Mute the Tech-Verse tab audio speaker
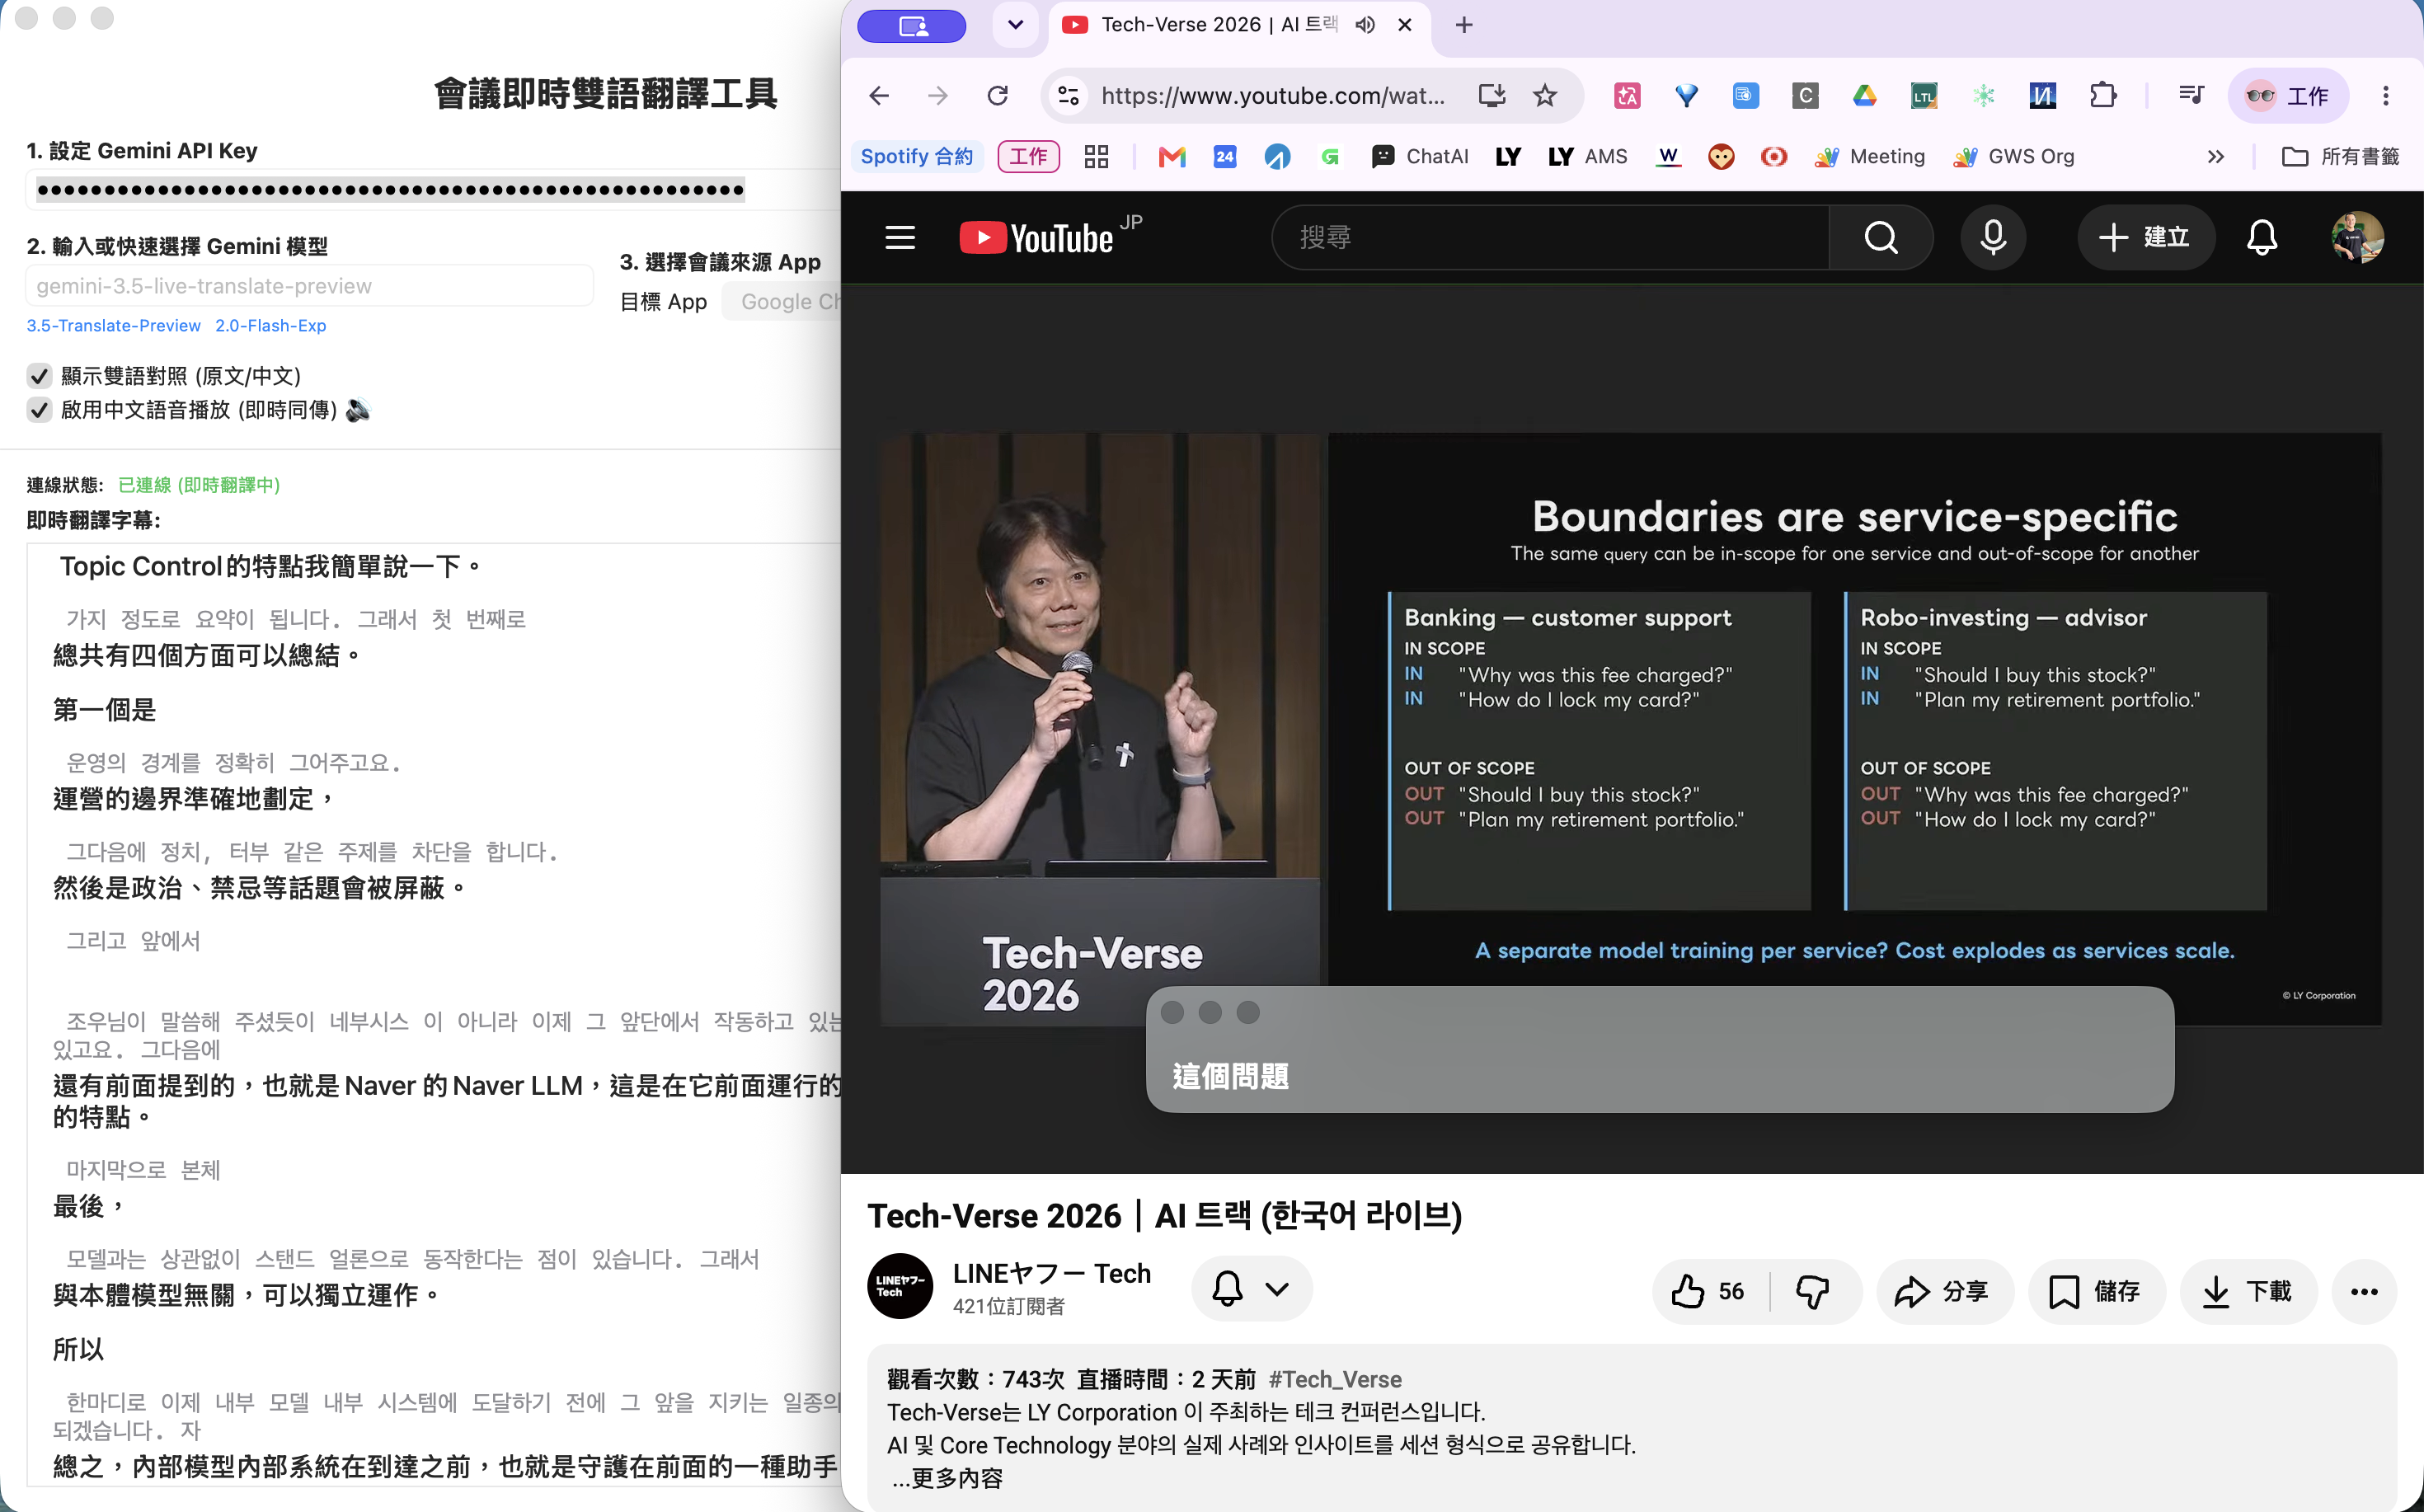The height and width of the screenshot is (1512, 2424). (1365, 25)
